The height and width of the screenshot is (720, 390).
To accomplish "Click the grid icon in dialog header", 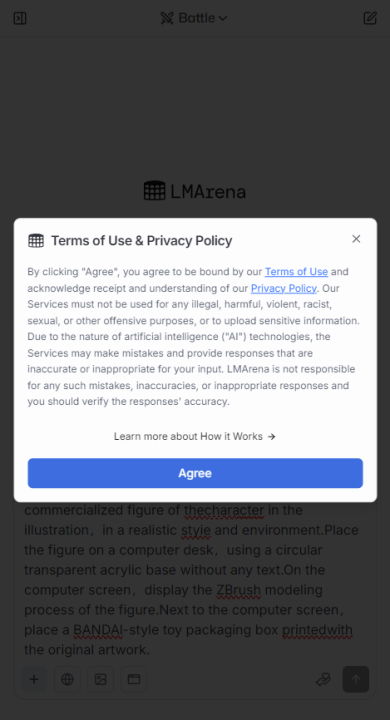I will (36, 241).
